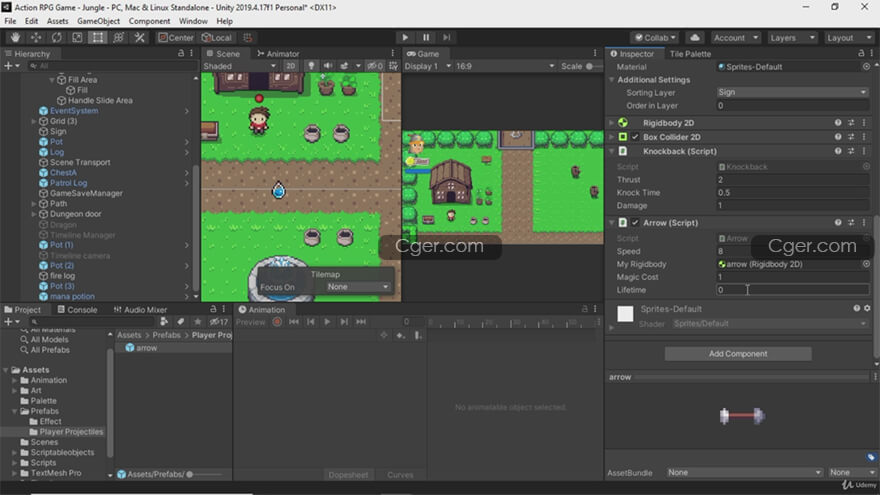The width and height of the screenshot is (880, 495).
Task: Open Arrow script help icon
Action: pos(838,223)
